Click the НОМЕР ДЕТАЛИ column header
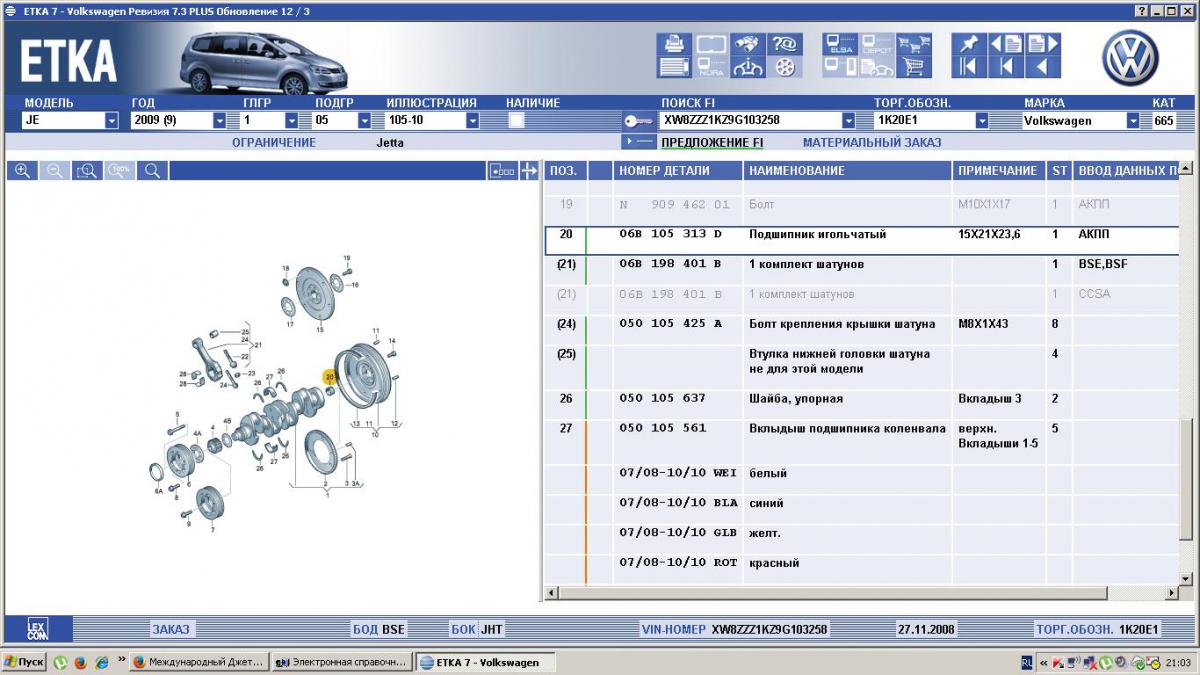This screenshot has width=1200, height=675. click(x=678, y=171)
